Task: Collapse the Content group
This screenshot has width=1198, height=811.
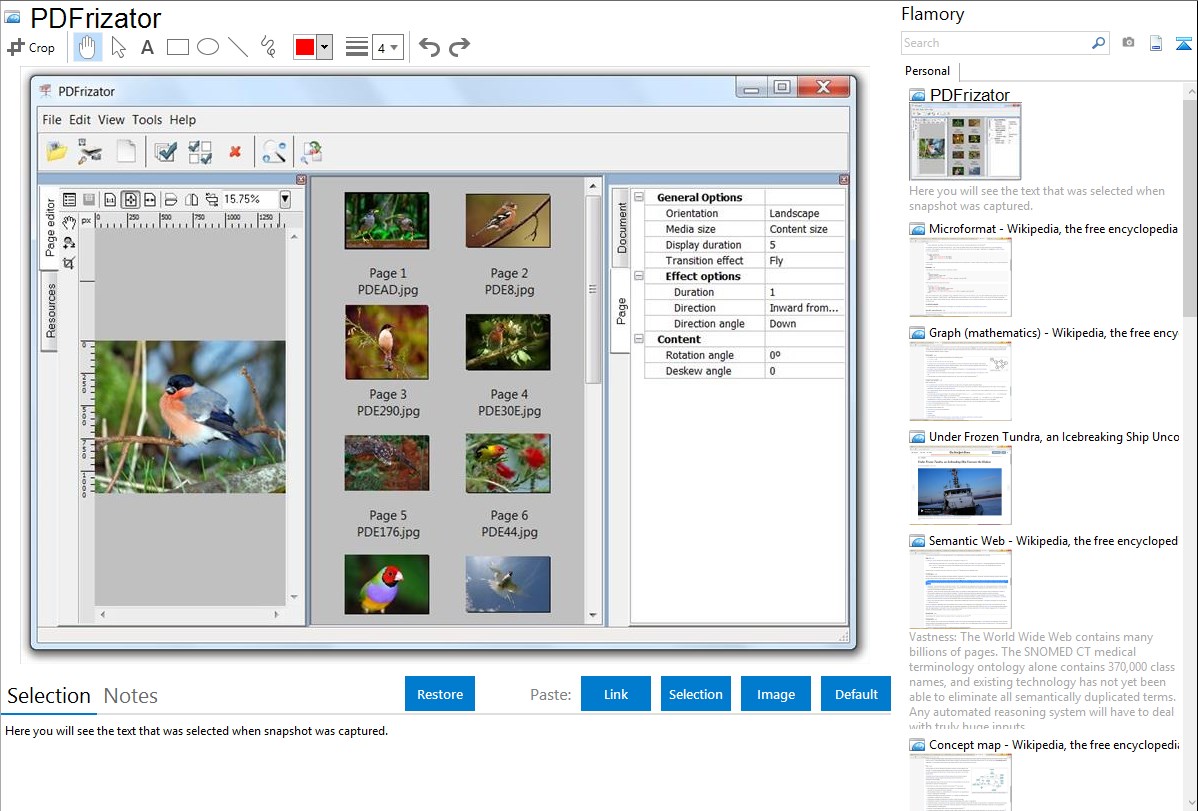Action: point(639,339)
